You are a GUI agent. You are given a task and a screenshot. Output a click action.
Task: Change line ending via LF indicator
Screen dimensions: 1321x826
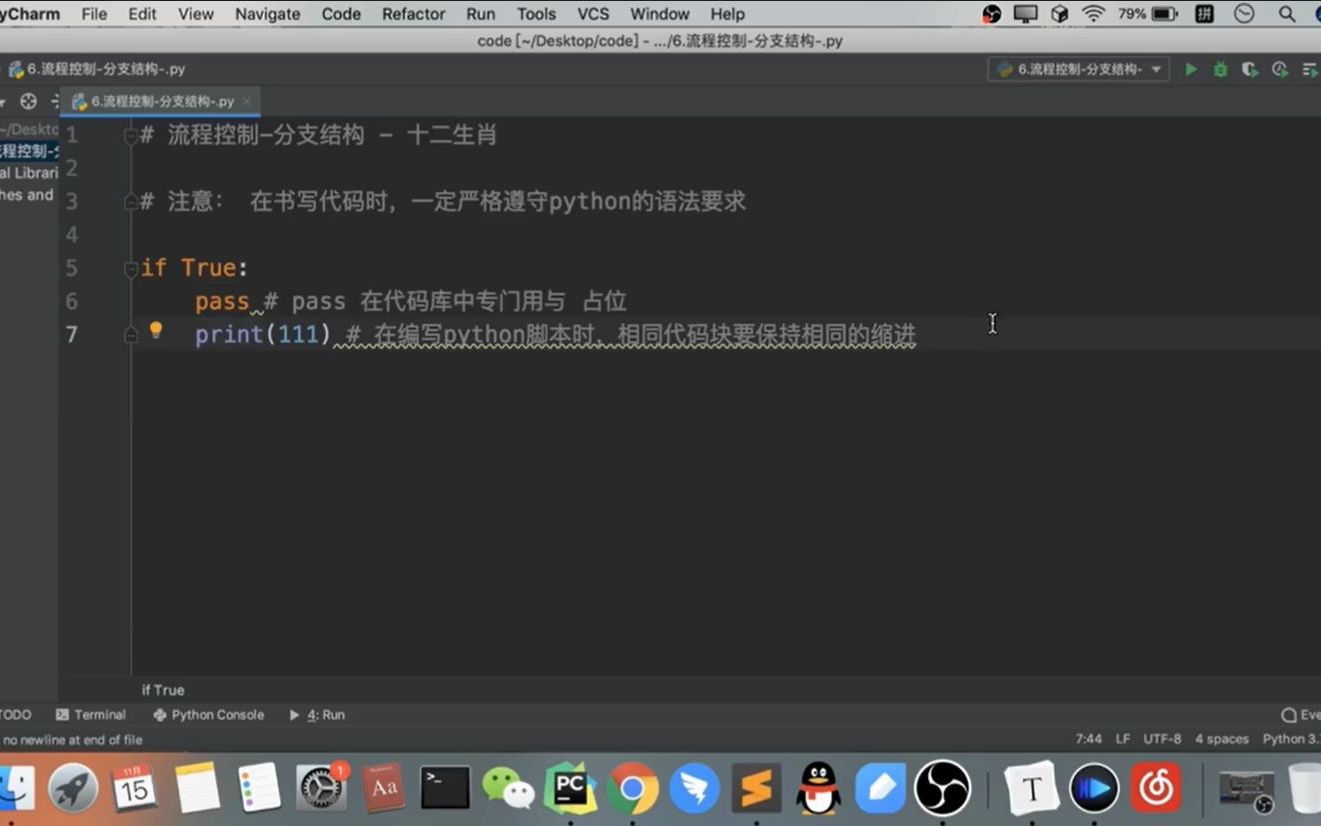point(1123,739)
